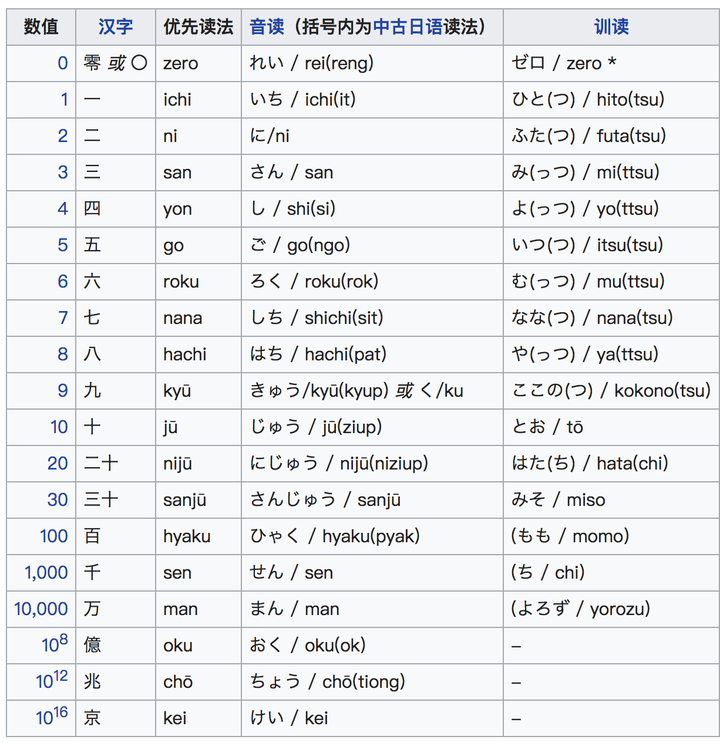Select the preferred reading 'yon'
This screenshot has height=743, width=720.
pyautogui.click(x=198, y=209)
